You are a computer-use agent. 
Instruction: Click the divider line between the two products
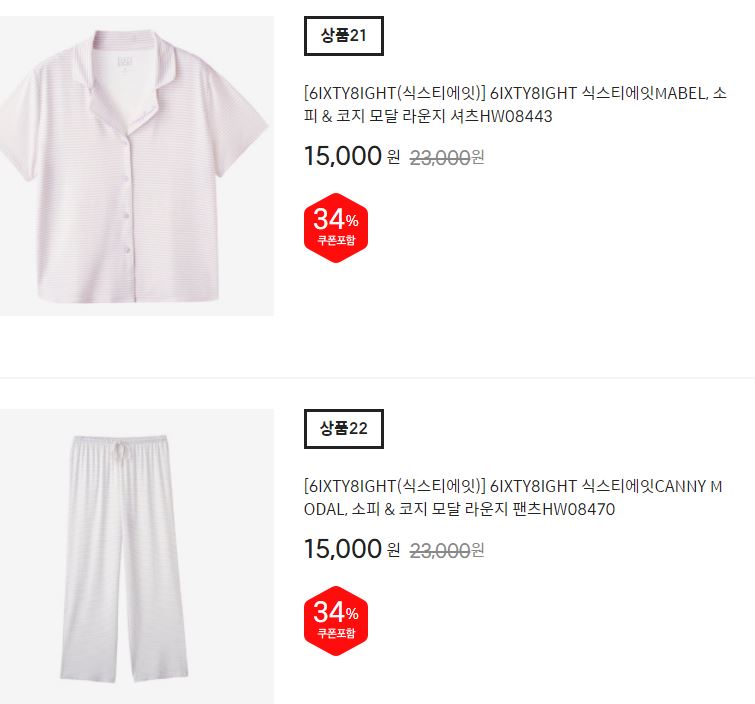click(x=378, y=378)
